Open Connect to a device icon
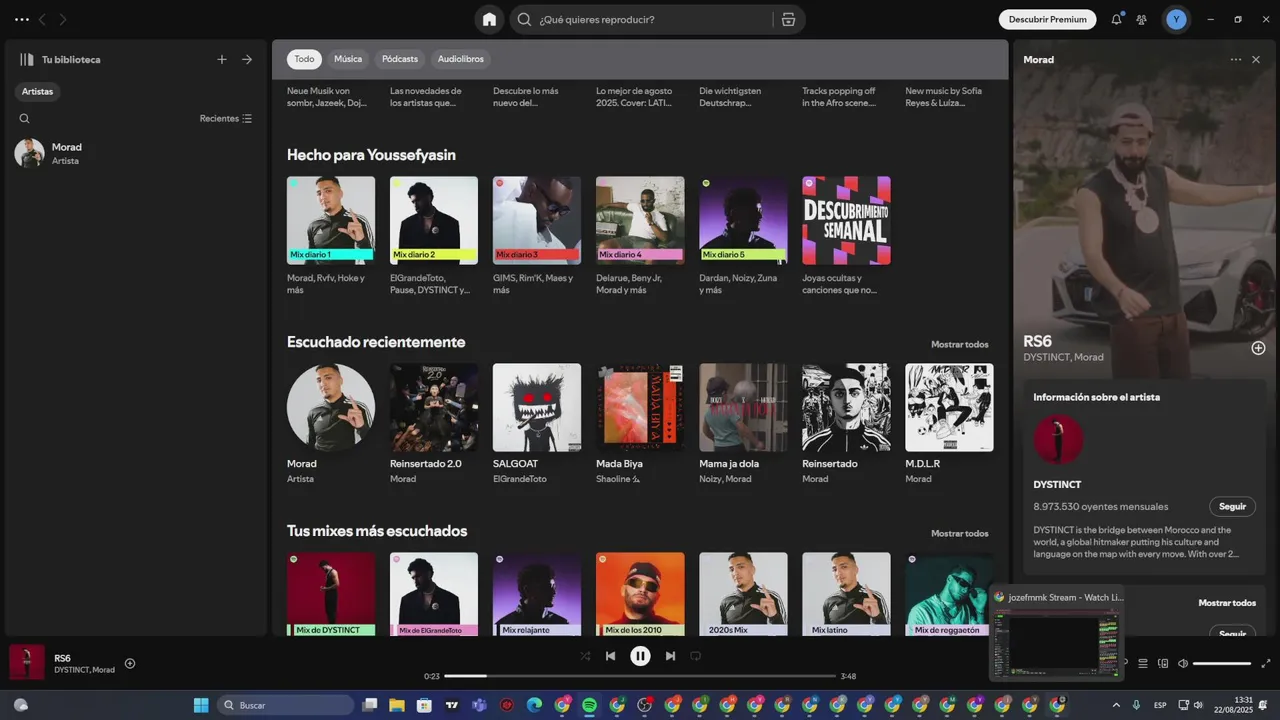 pos(1163,663)
